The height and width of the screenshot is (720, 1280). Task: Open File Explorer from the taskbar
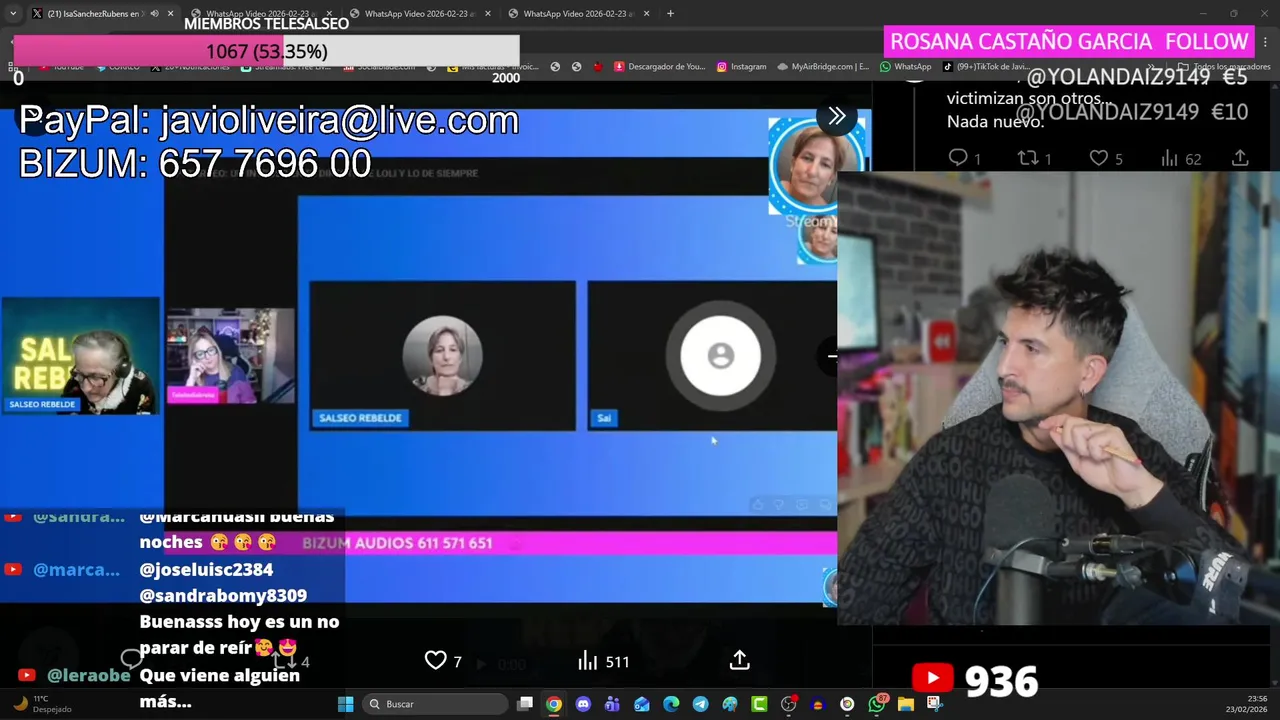point(906,704)
